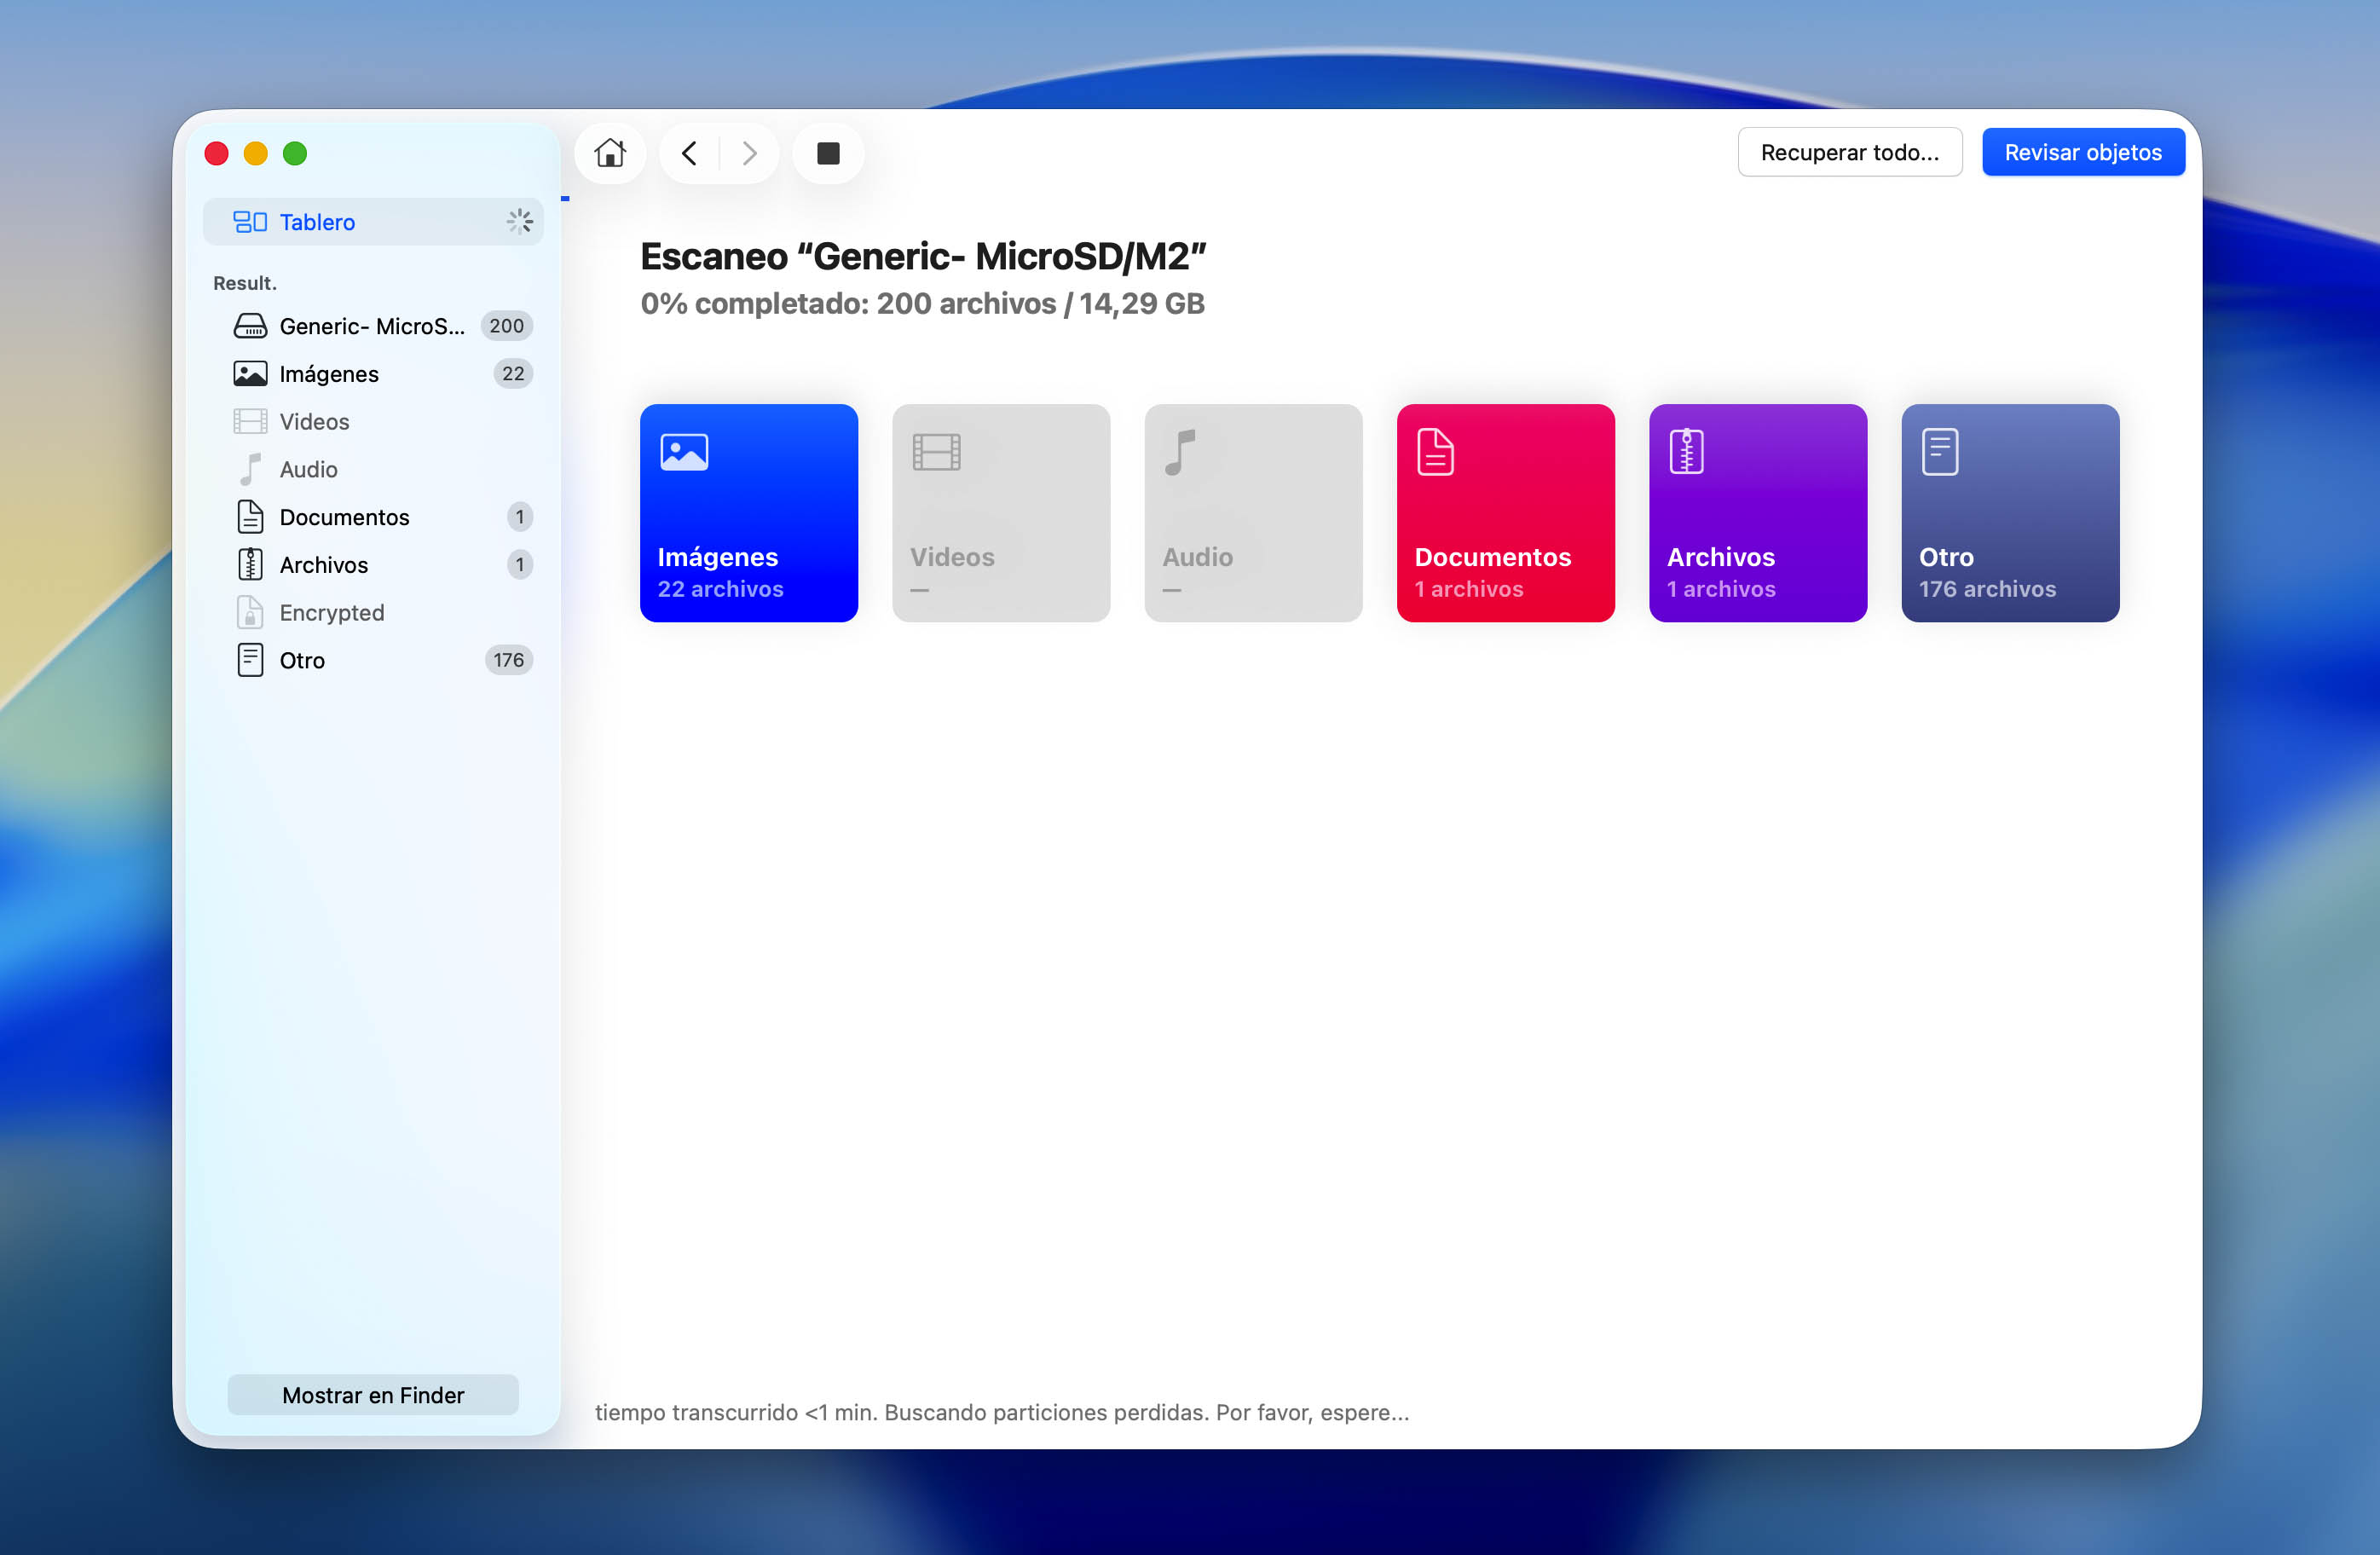The width and height of the screenshot is (2380, 1555).
Task: Open the blue Imágenes card
Action: pyautogui.click(x=749, y=513)
